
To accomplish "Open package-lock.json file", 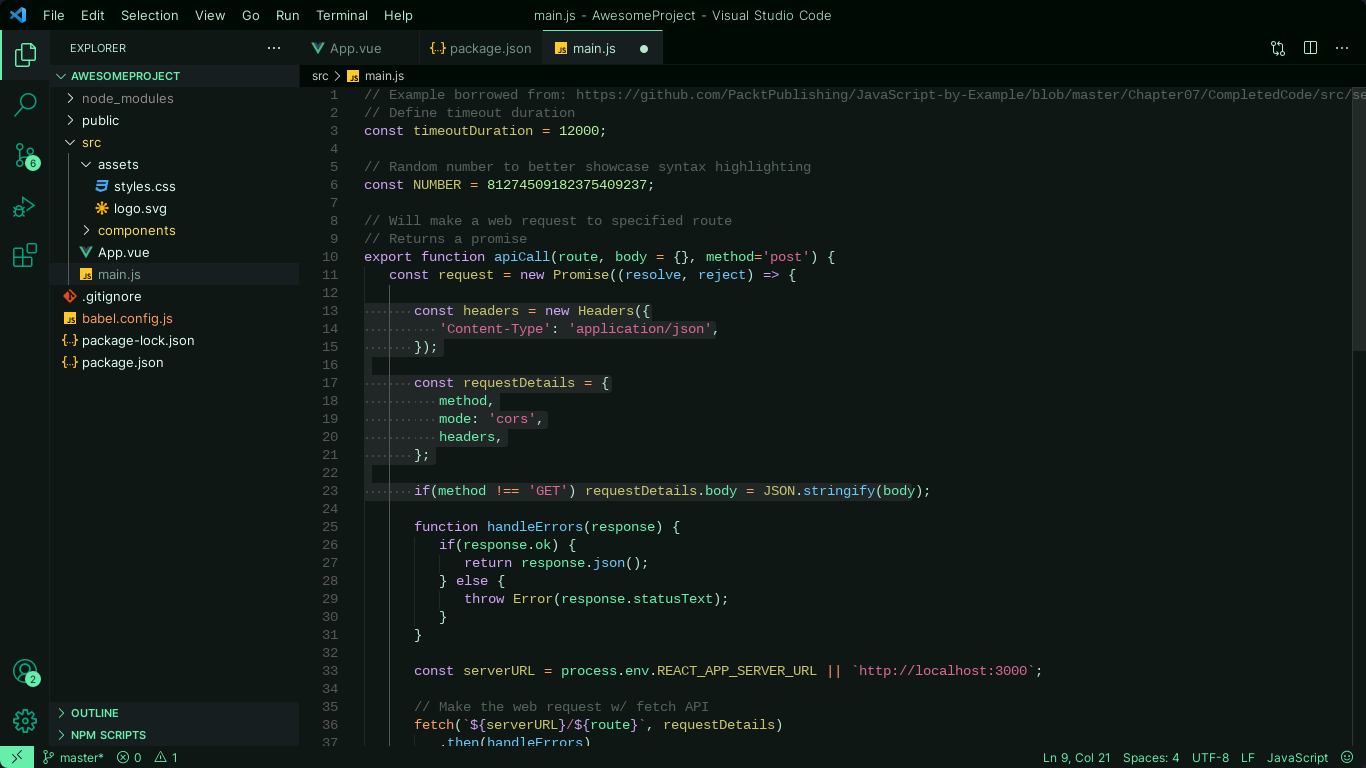I will click(x=175, y=340).
